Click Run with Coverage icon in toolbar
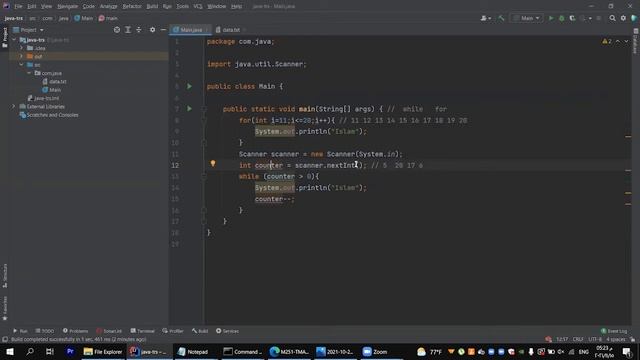 click(x=572, y=18)
